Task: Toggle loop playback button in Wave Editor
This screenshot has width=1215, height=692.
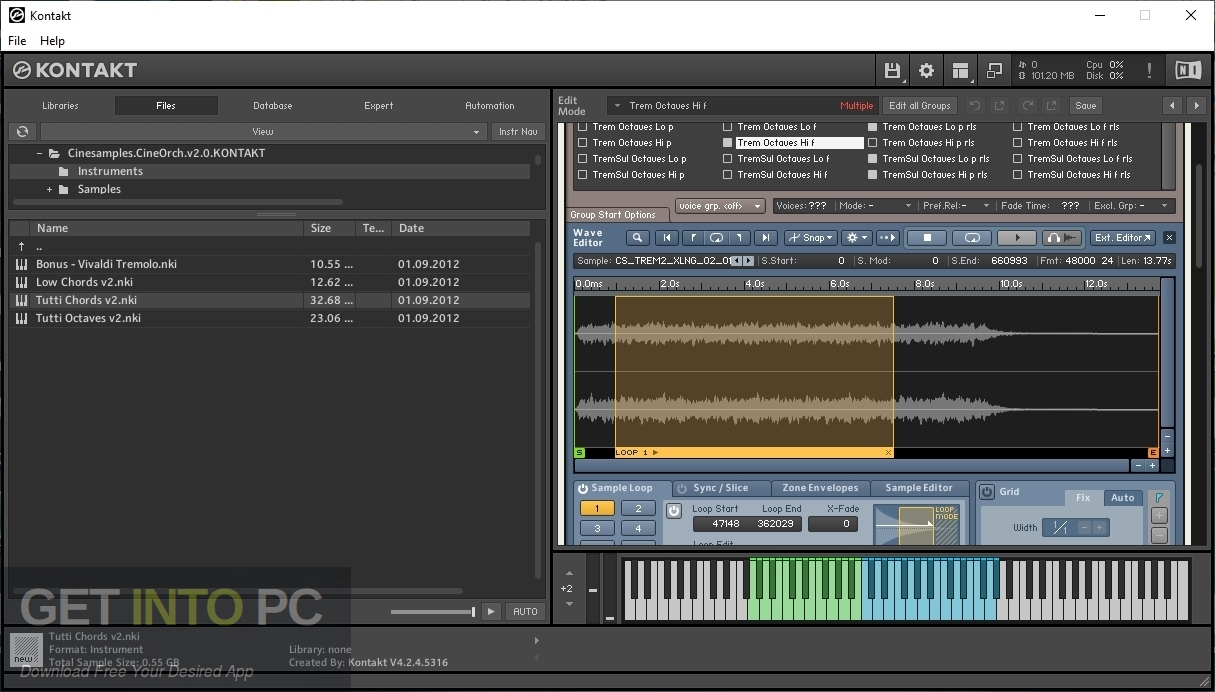Action: pos(971,238)
